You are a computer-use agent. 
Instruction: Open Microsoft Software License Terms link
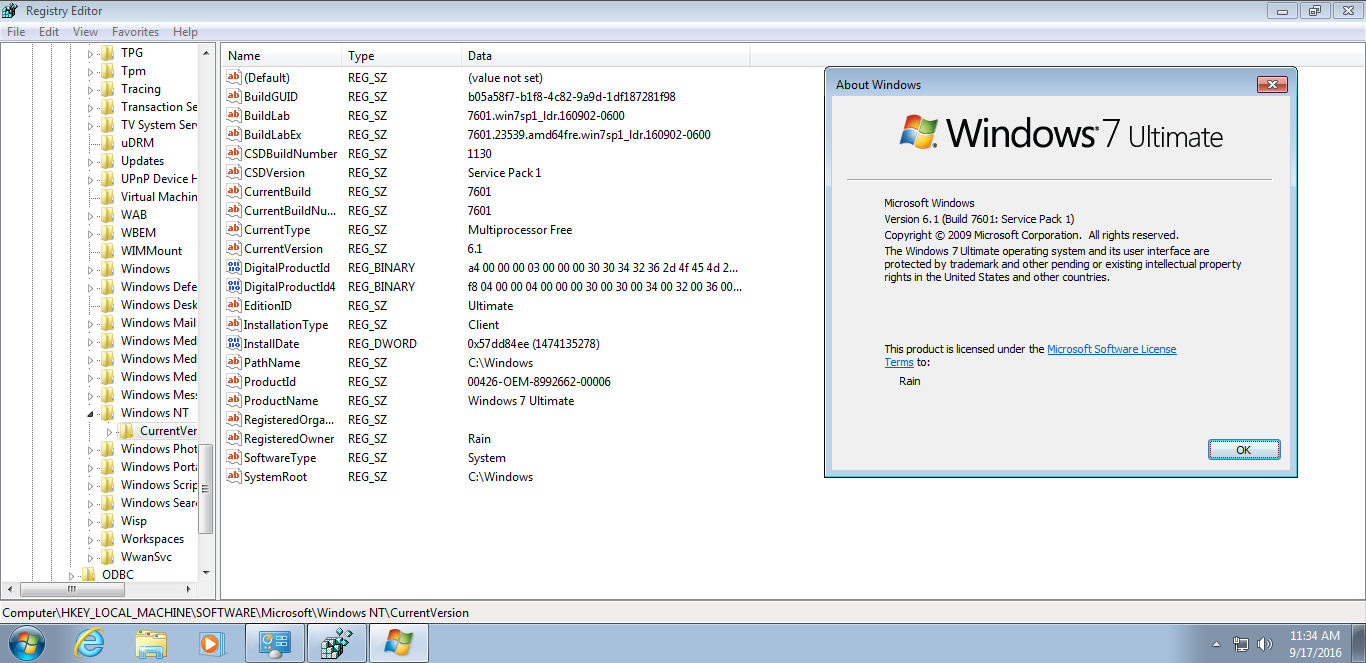coord(1111,349)
